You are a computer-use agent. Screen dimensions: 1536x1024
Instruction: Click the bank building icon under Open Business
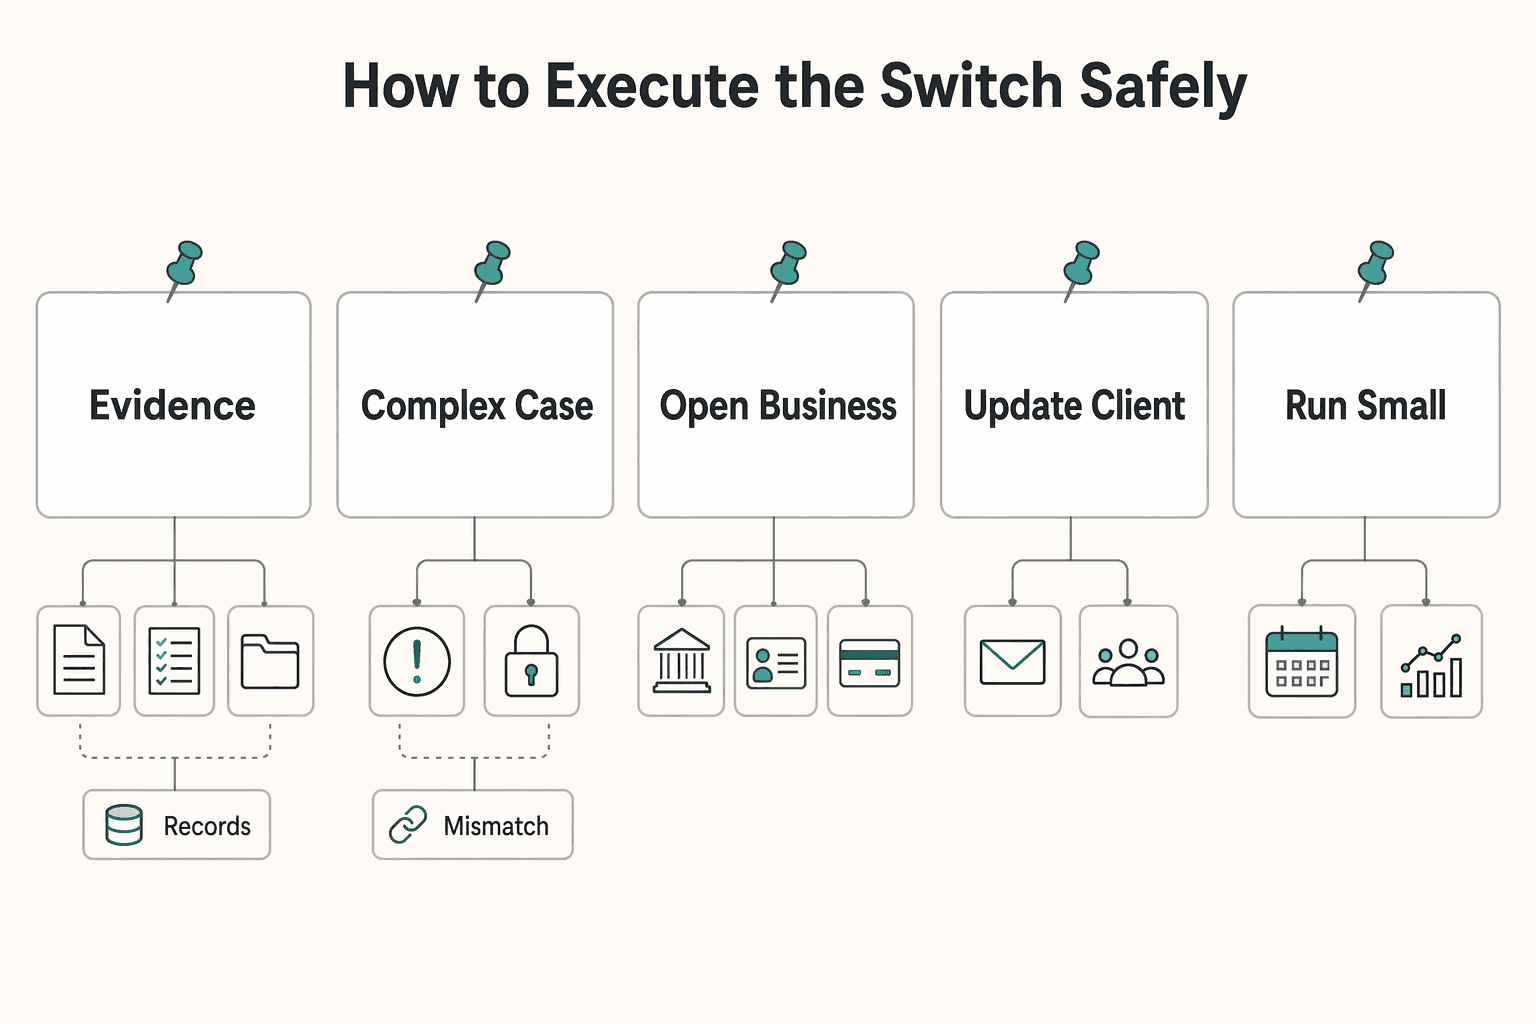click(681, 661)
